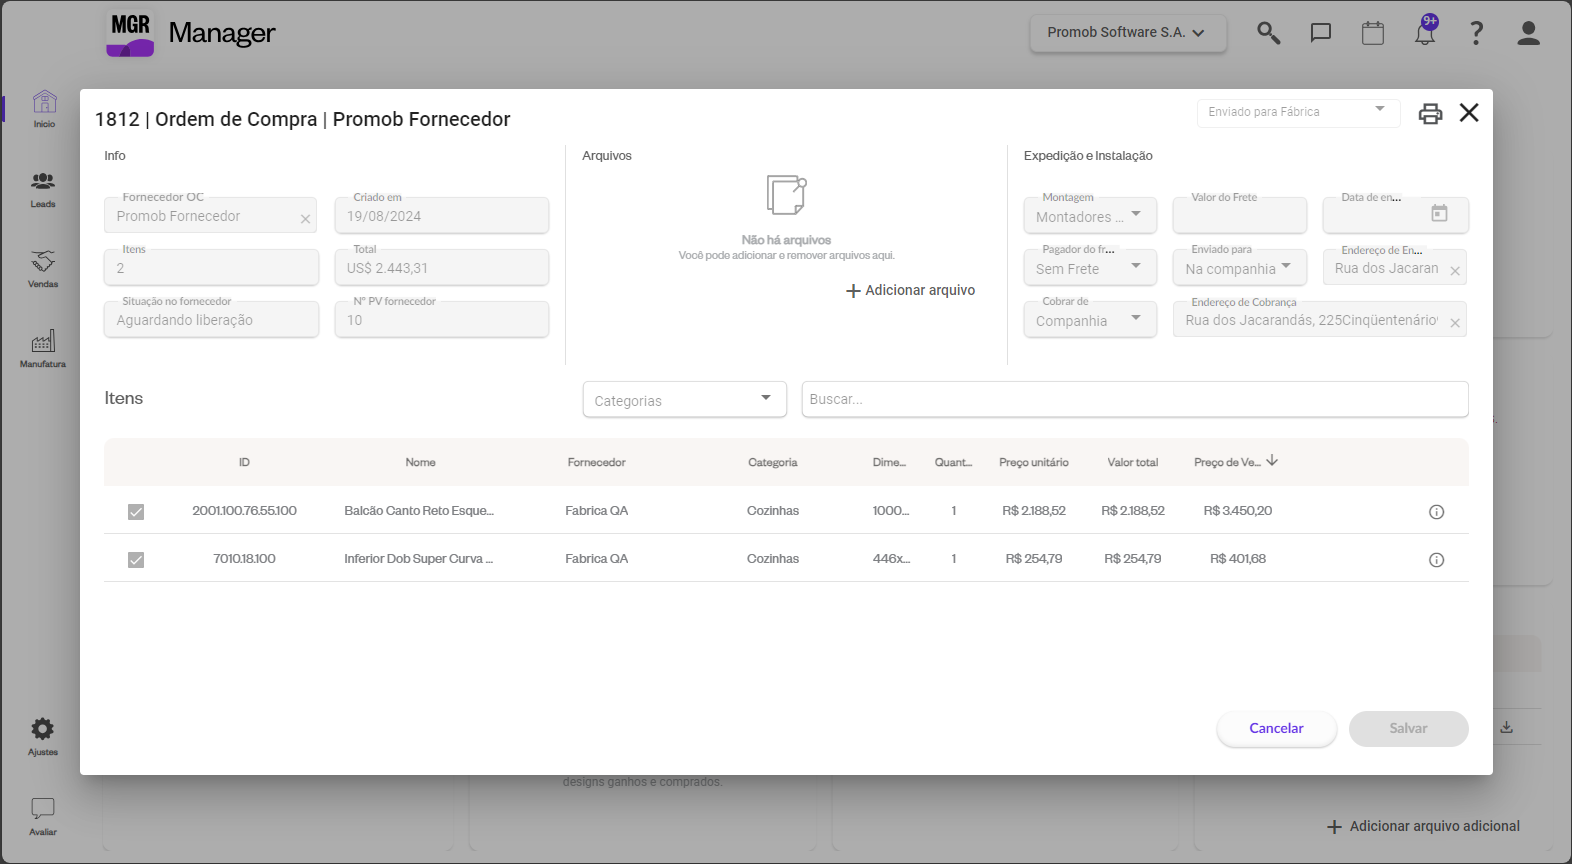Clear the Endereço de Entrega field
This screenshot has width=1572, height=864.
[x=1455, y=271]
